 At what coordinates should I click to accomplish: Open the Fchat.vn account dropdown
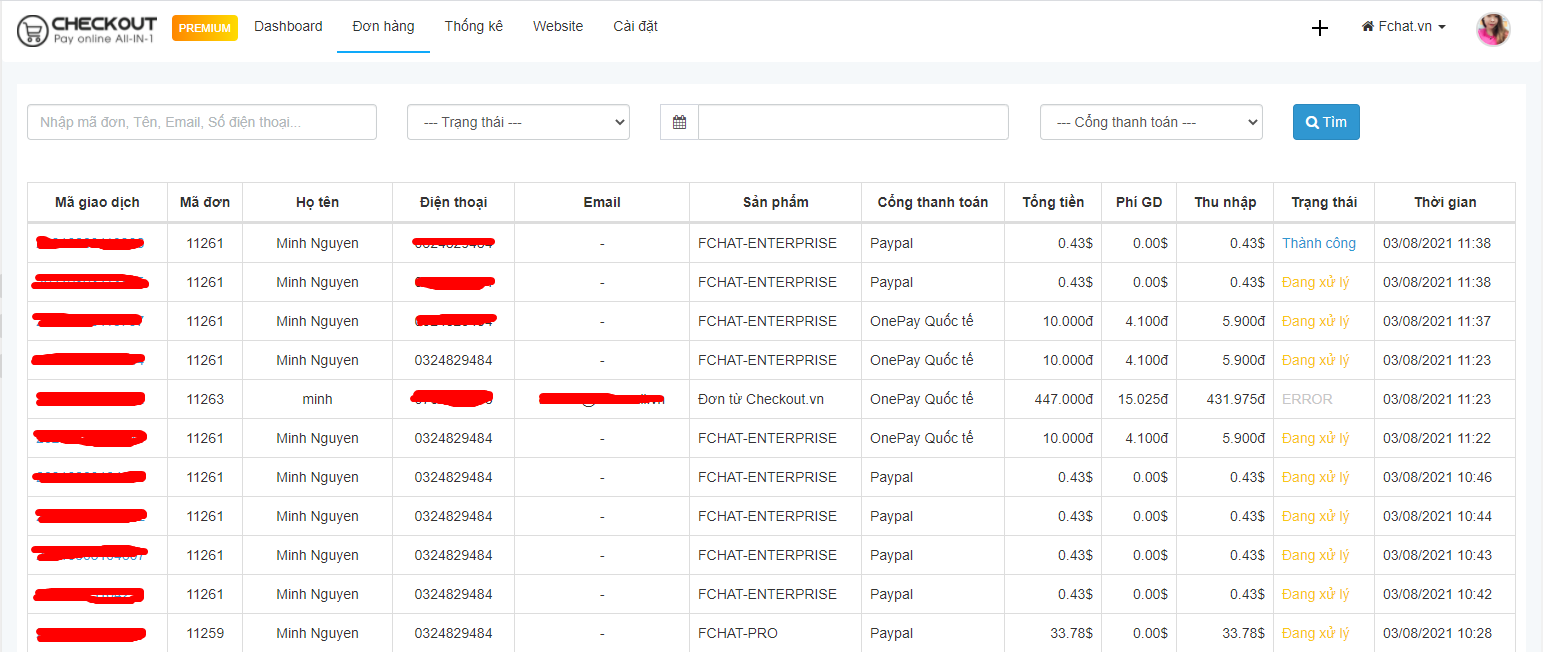pyautogui.click(x=1404, y=27)
